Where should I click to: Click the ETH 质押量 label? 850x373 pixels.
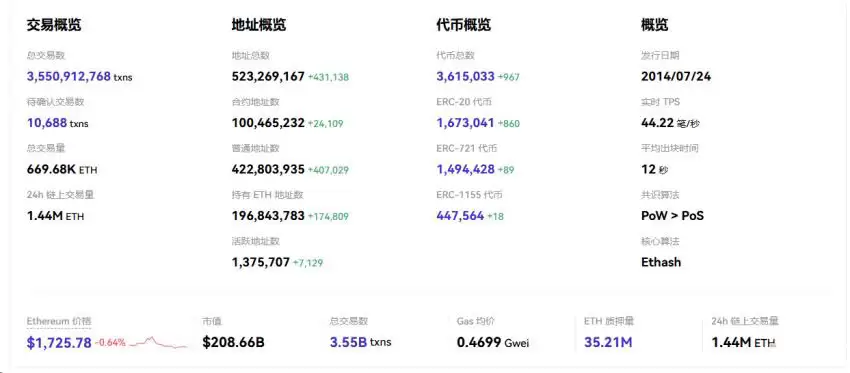click(609, 321)
